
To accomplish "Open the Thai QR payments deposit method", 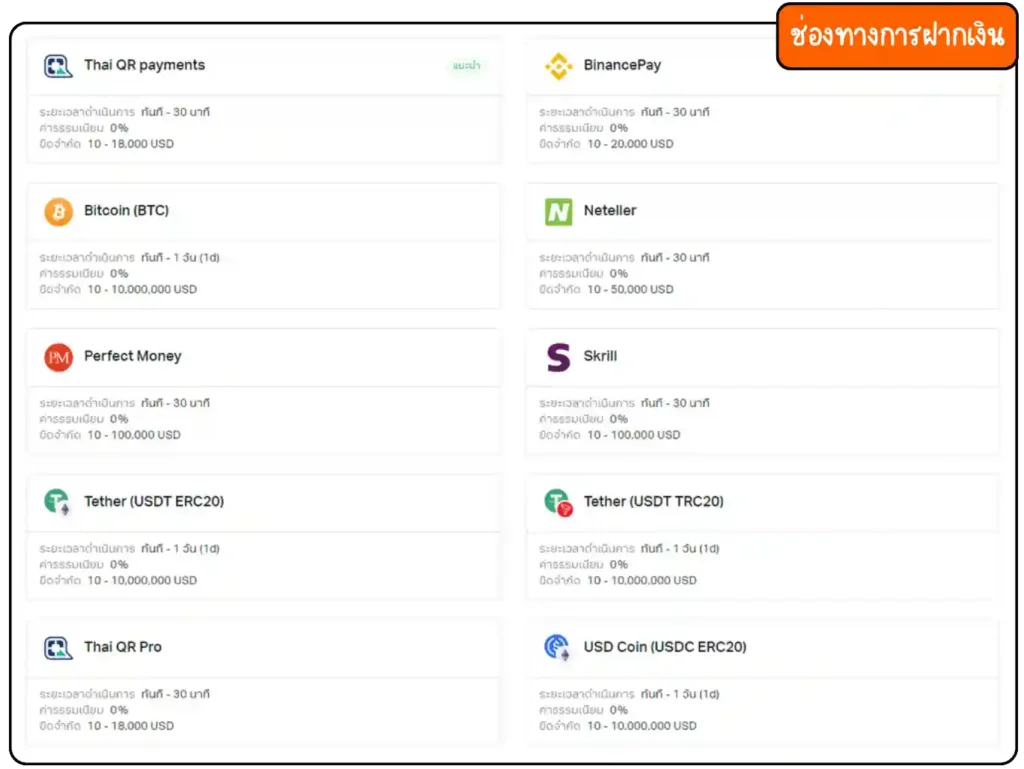I will [x=144, y=65].
